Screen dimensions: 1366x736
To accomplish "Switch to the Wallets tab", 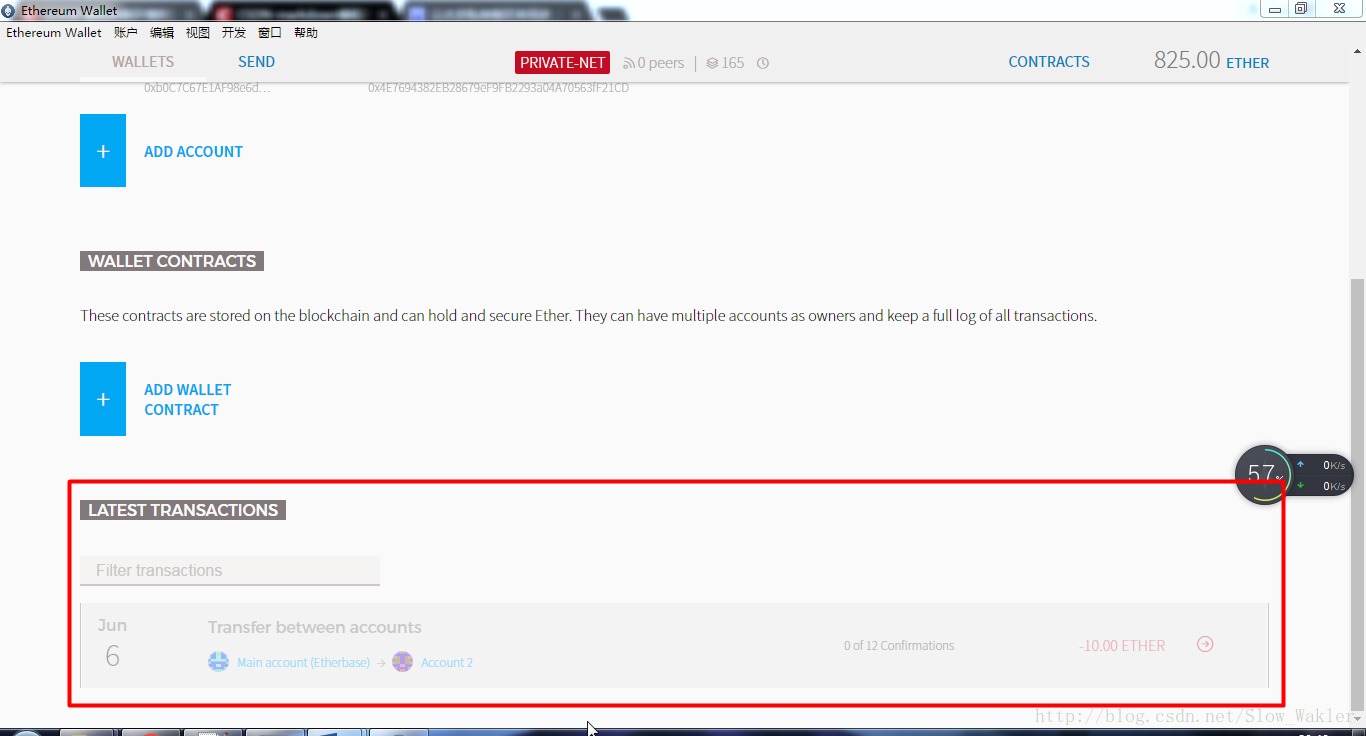I will tap(143, 62).
